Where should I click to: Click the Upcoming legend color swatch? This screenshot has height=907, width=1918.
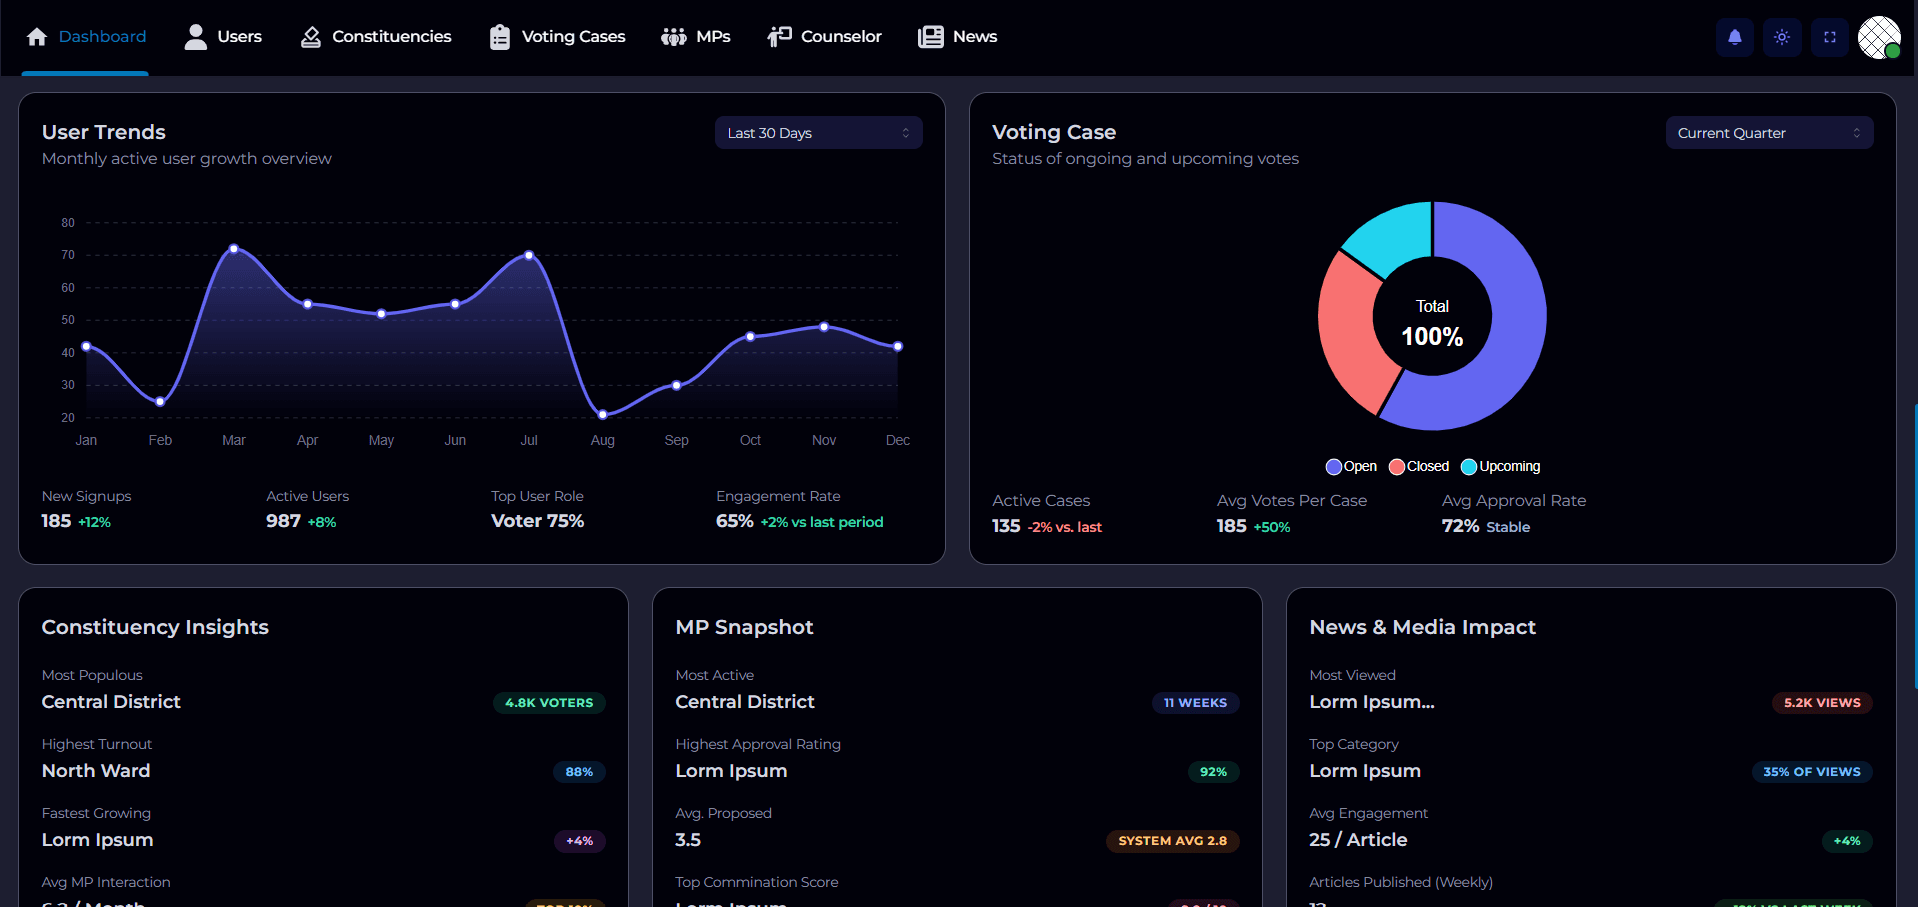pyautogui.click(x=1469, y=467)
